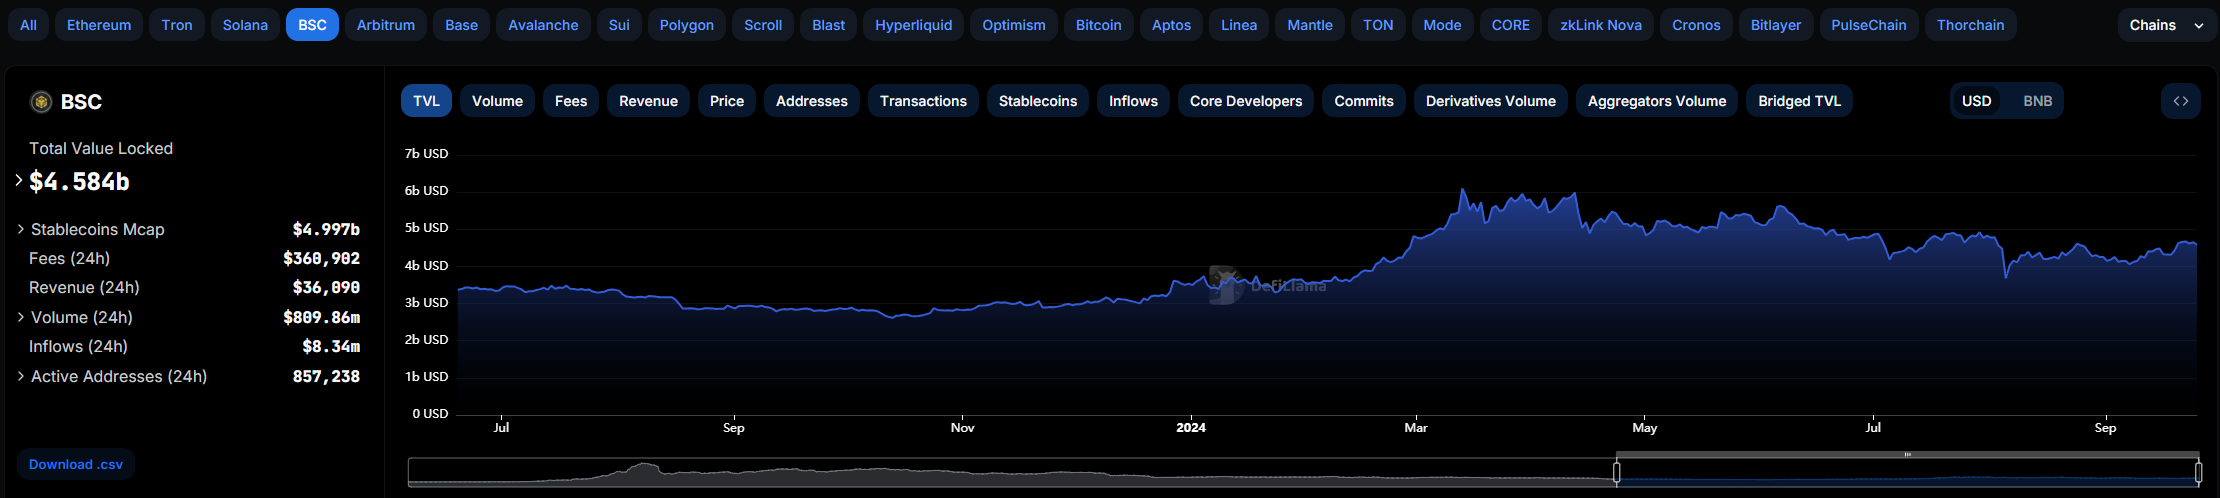
Task: Toggle the Aggregators Volume chart metric
Action: [x=1657, y=101]
